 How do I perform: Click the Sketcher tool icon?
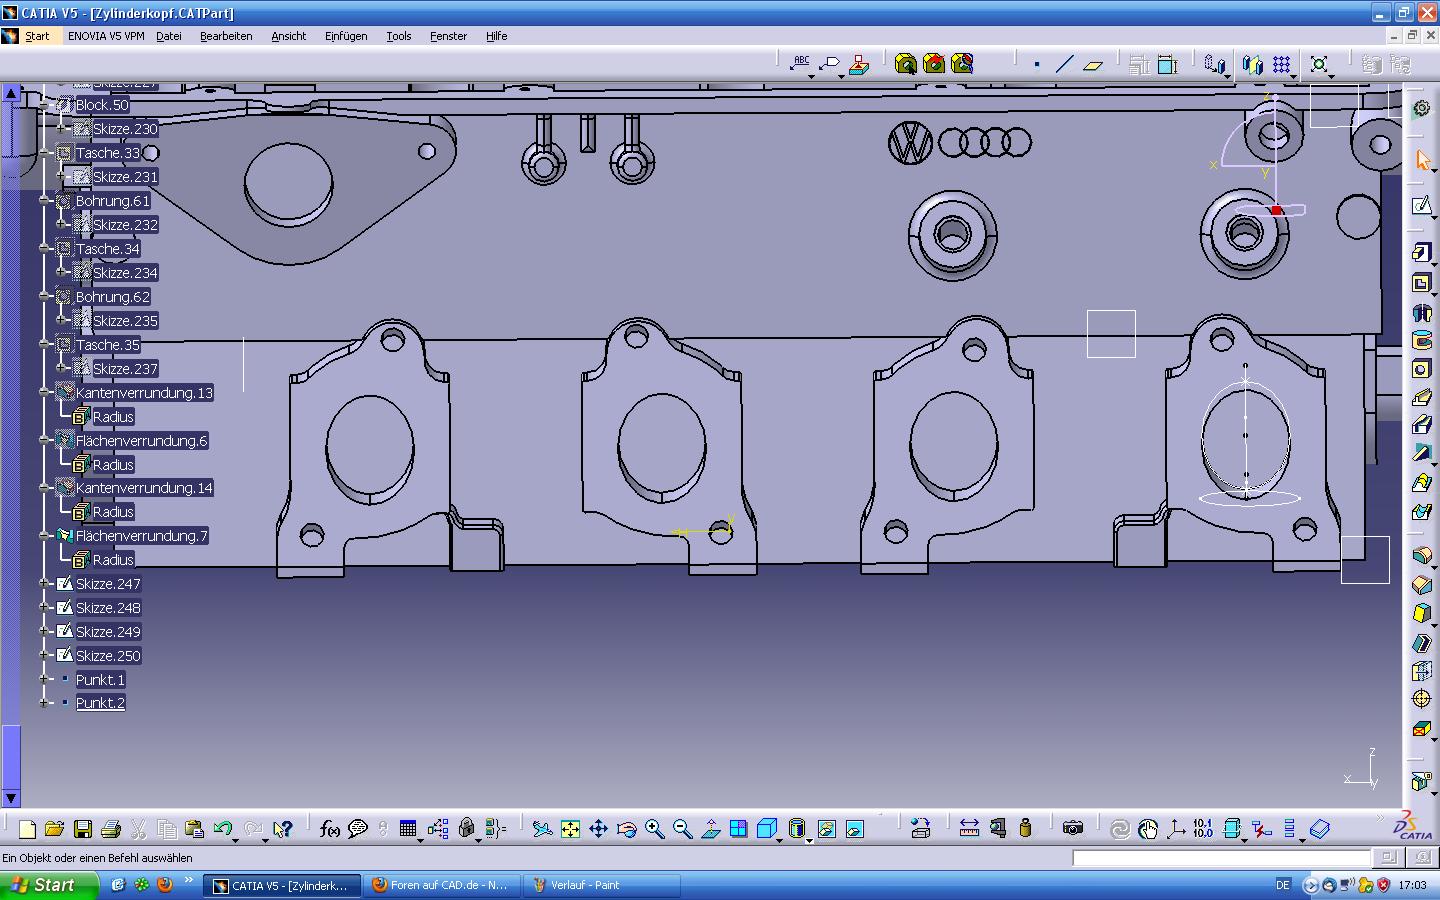1422,205
